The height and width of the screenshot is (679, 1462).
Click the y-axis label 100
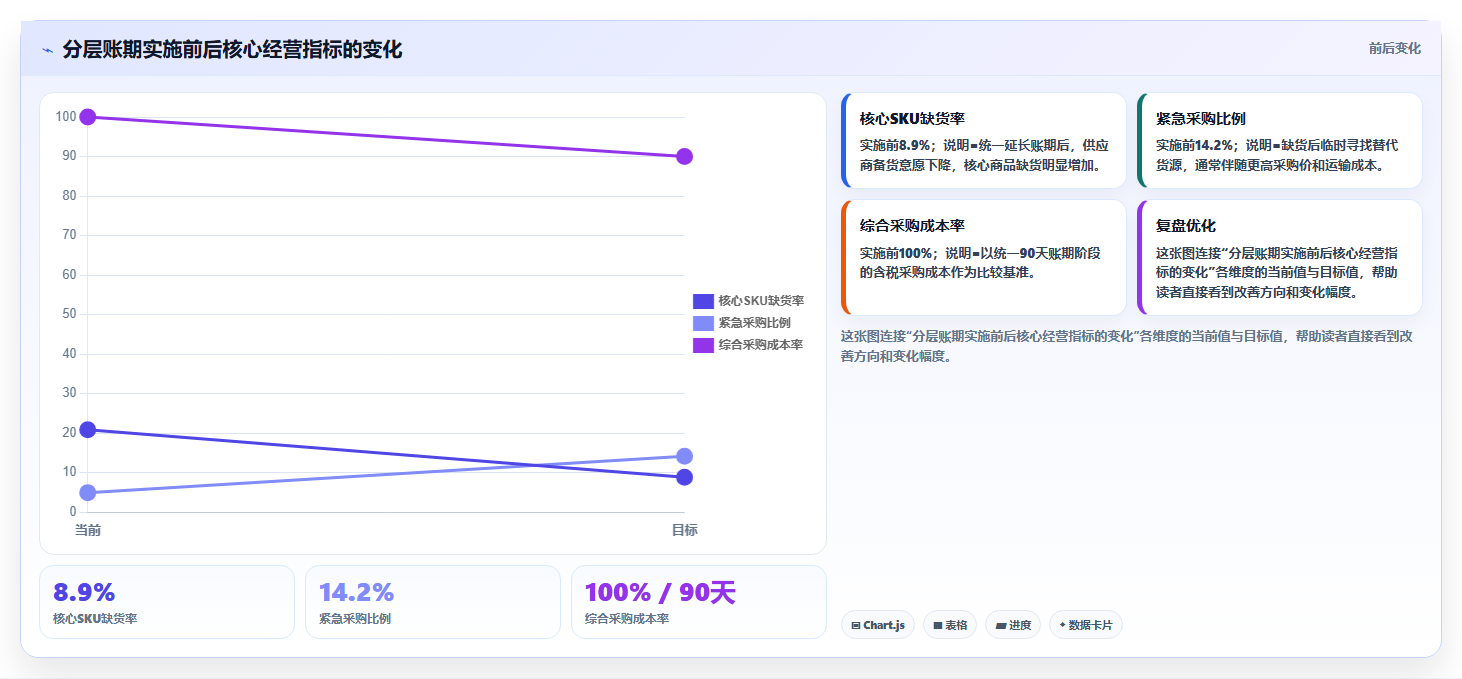(66, 117)
